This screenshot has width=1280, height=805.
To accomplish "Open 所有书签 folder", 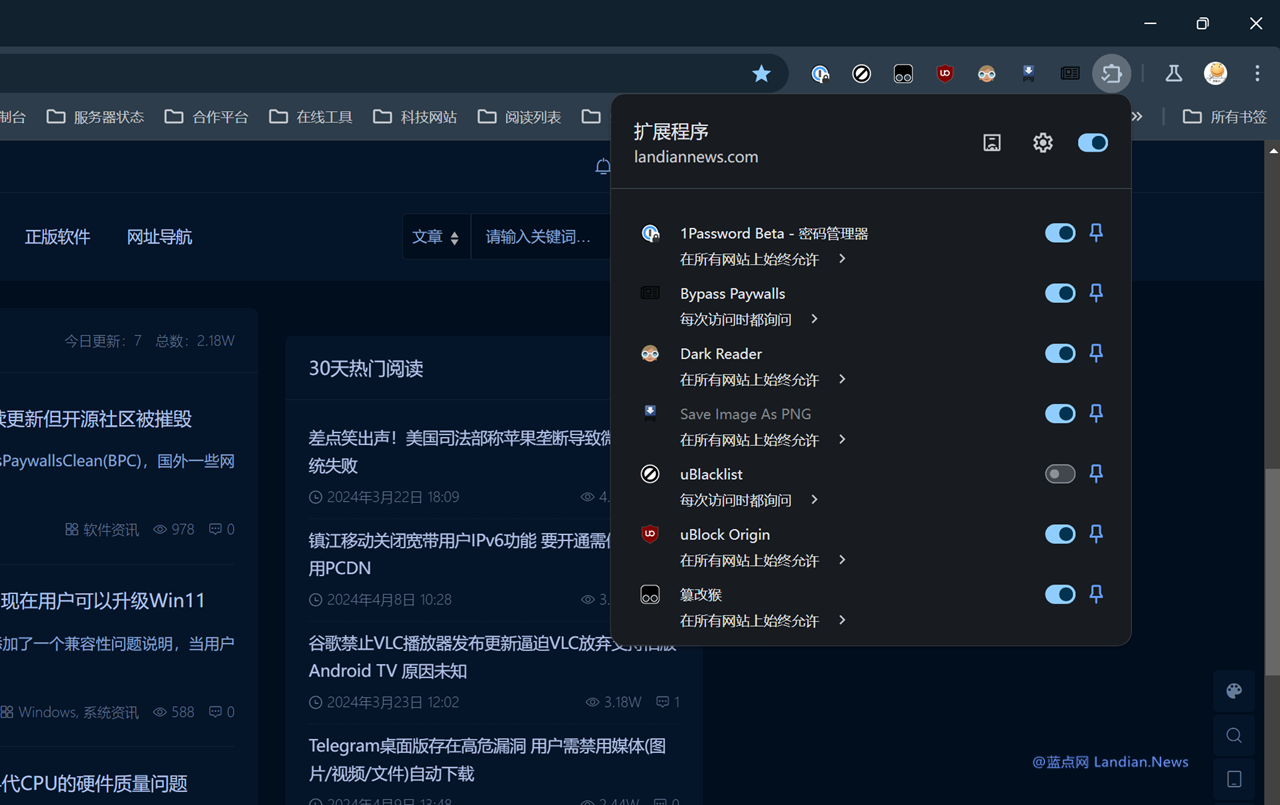I will coord(1225,117).
